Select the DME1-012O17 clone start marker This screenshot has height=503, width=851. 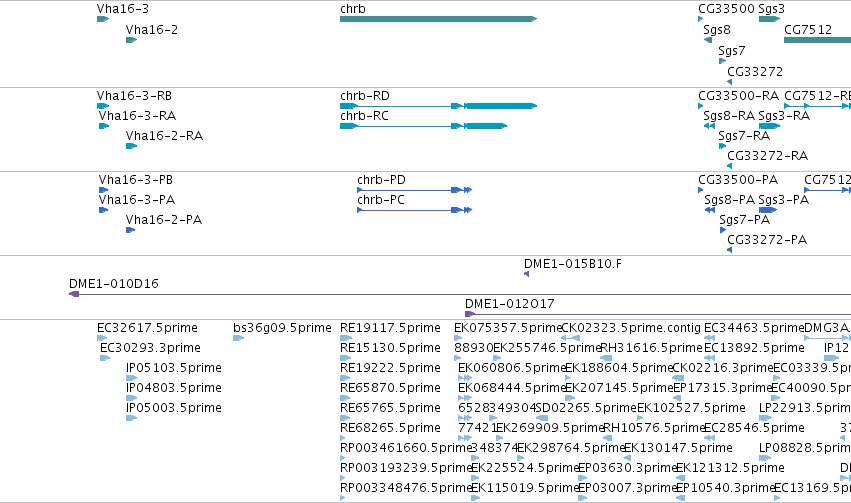(x=470, y=314)
